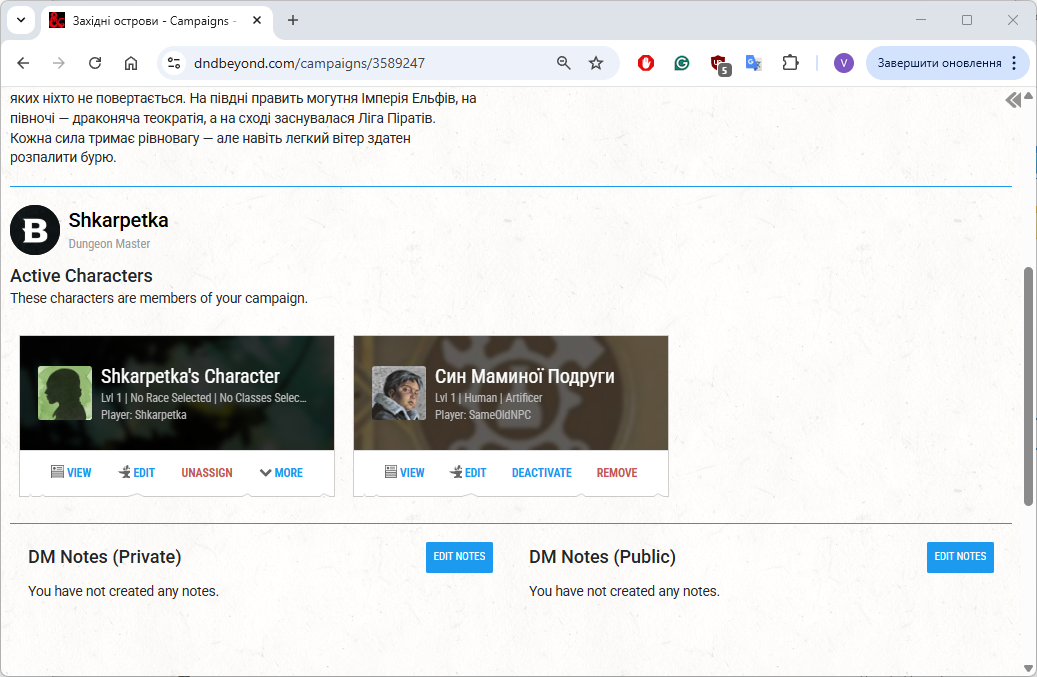Image resolution: width=1037 pixels, height=677 pixels.
Task: Open the Google Translate extension icon
Action: (754, 63)
